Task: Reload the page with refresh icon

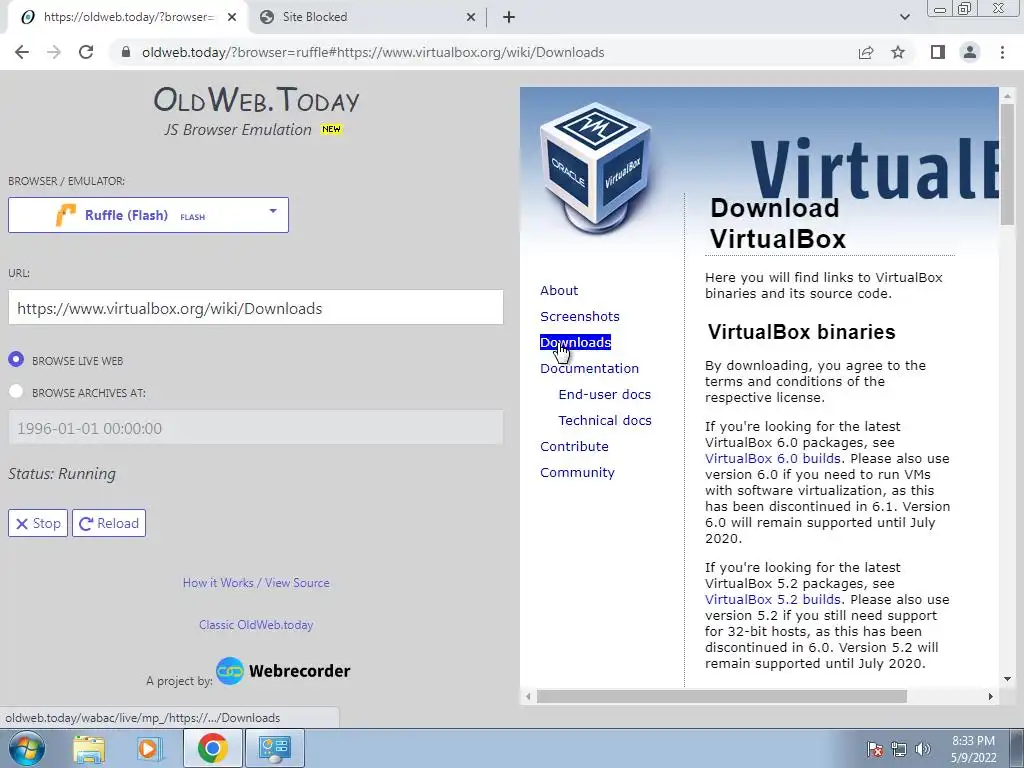Action: click(86, 52)
